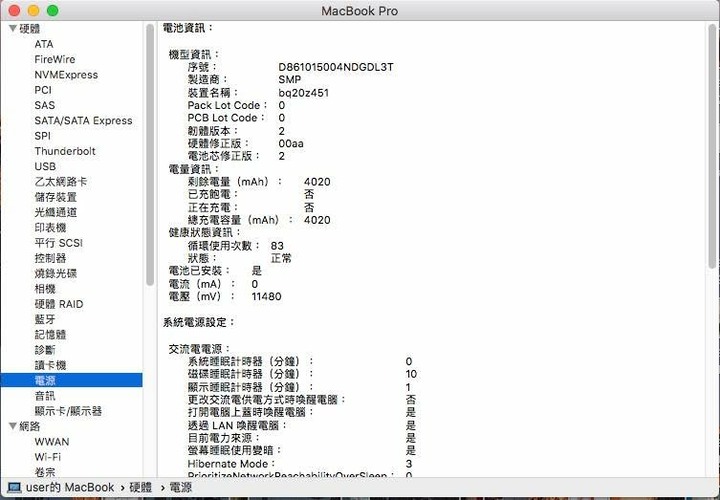Click the computer icon in path bar
The width and height of the screenshot is (720, 500).
coord(14,488)
